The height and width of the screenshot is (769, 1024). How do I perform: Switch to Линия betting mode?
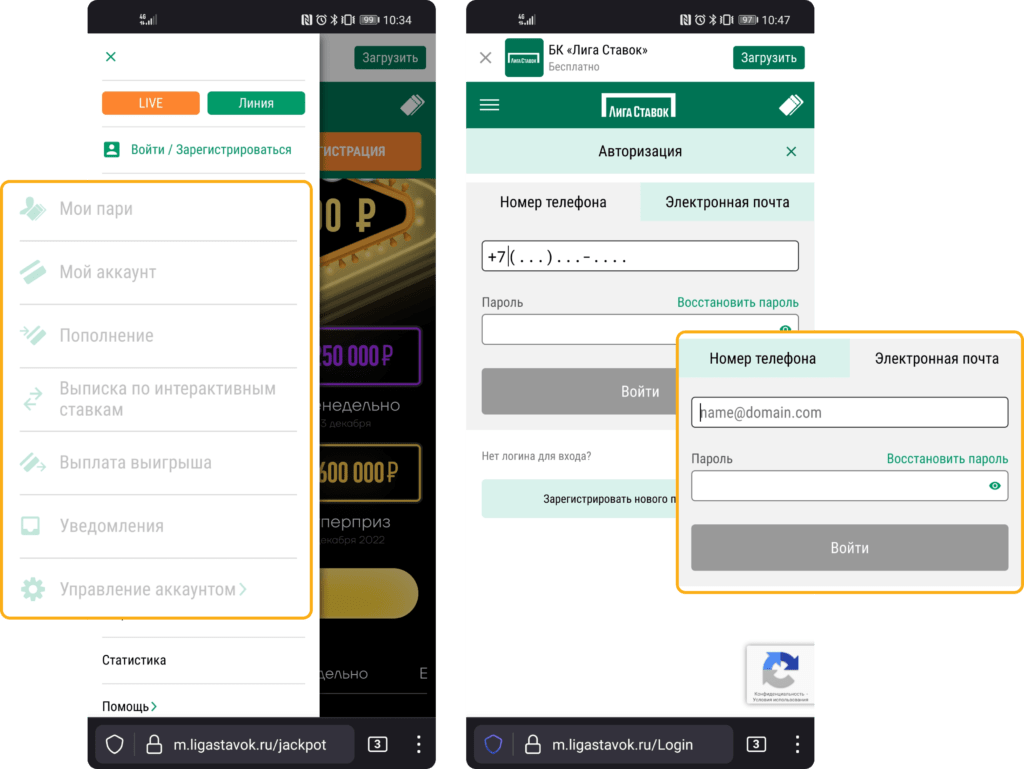coord(256,103)
